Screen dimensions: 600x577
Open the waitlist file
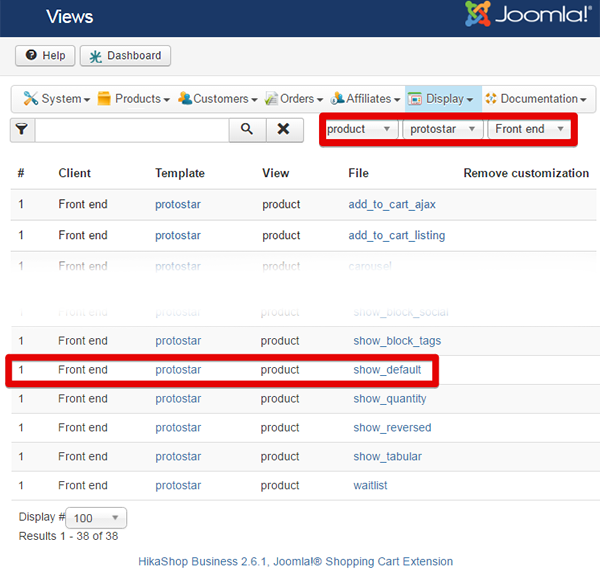coord(370,486)
